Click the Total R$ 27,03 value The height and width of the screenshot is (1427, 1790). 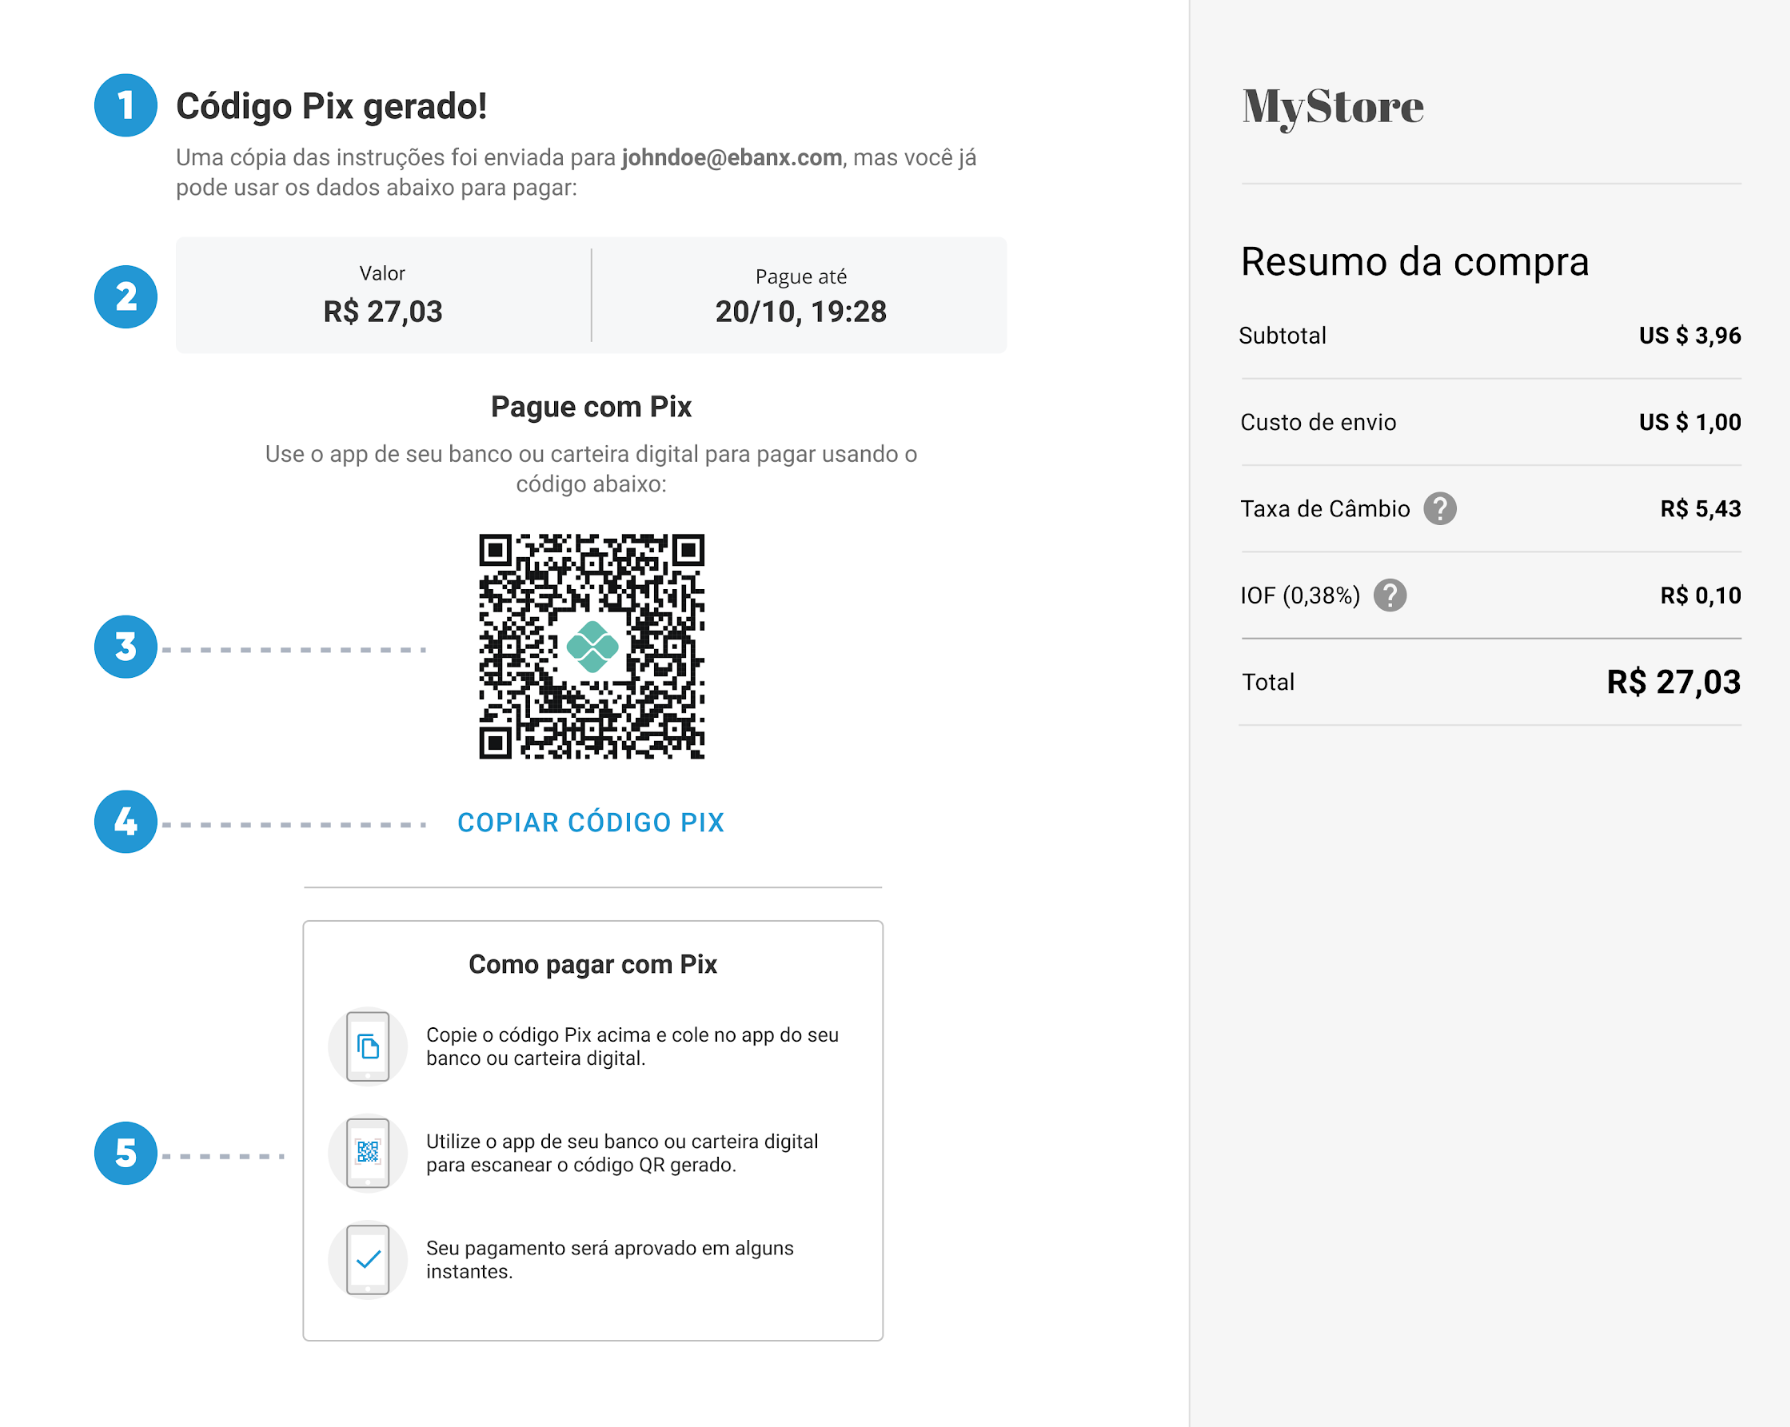pyautogui.click(x=1673, y=682)
